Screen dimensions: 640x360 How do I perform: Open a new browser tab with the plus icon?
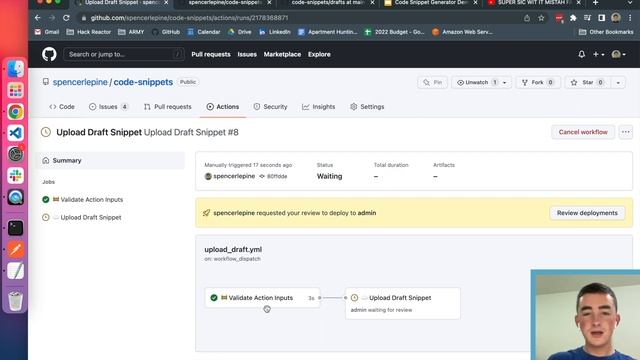click(x=596, y=3)
